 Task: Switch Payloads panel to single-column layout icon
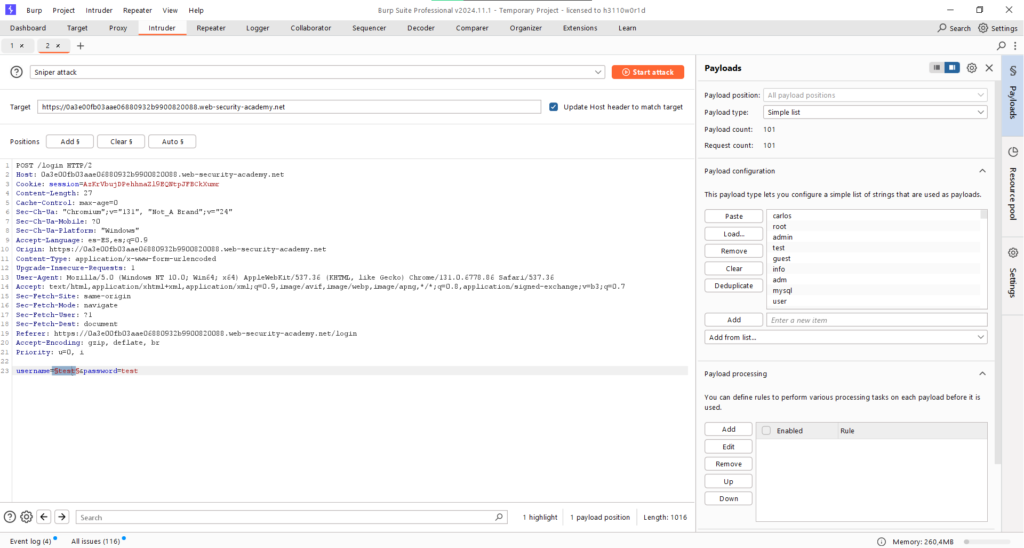(936, 68)
